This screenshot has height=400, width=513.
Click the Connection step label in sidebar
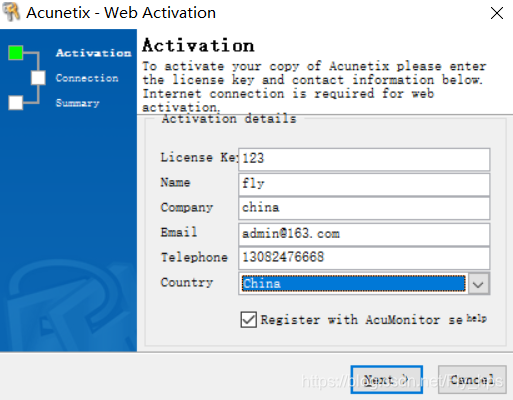pos(87,78)
